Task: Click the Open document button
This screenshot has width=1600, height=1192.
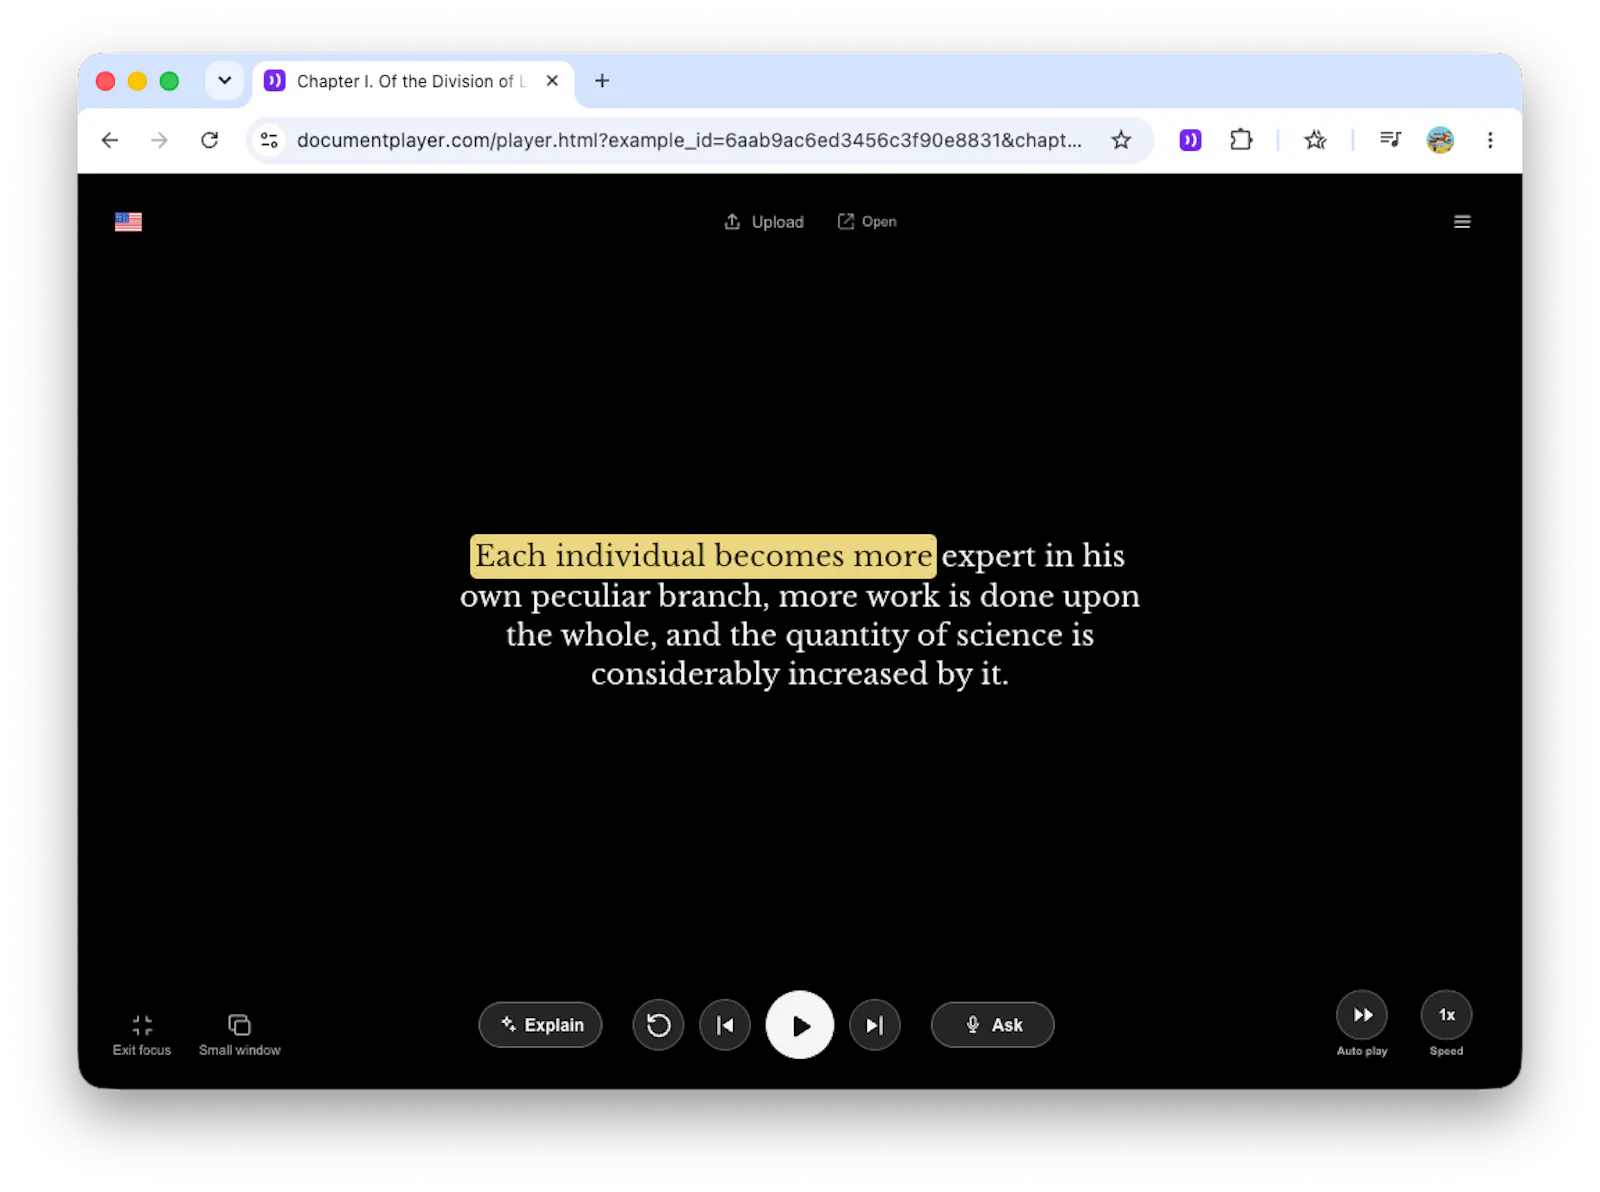Action: (867, 222)
